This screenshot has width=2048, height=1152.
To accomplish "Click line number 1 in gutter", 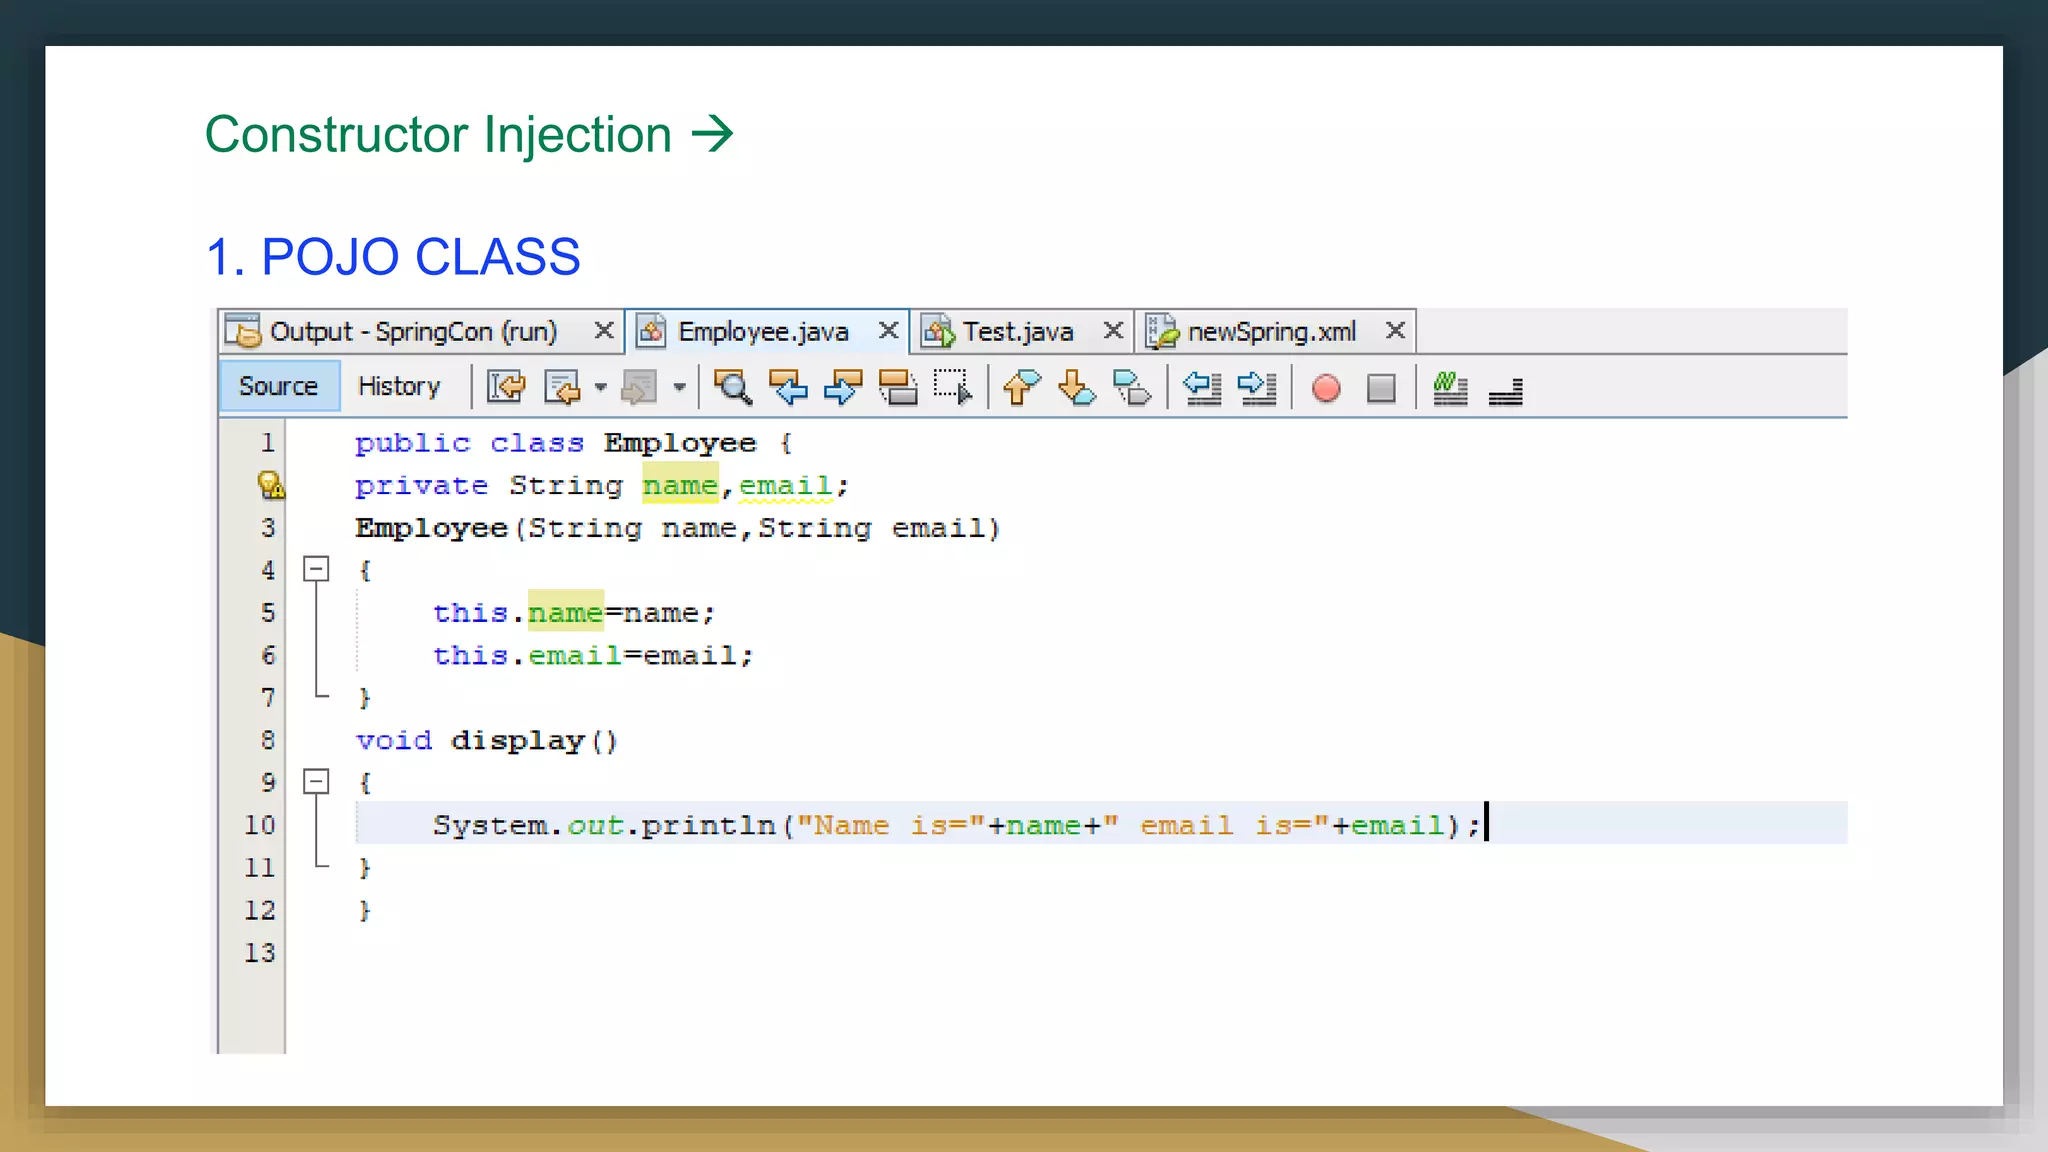I will (x=267, y=442).
